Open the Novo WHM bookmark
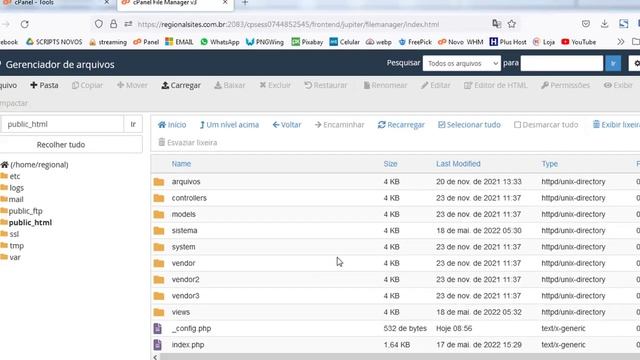This screenshot has width=640, height=360. (x=460, y=42)
